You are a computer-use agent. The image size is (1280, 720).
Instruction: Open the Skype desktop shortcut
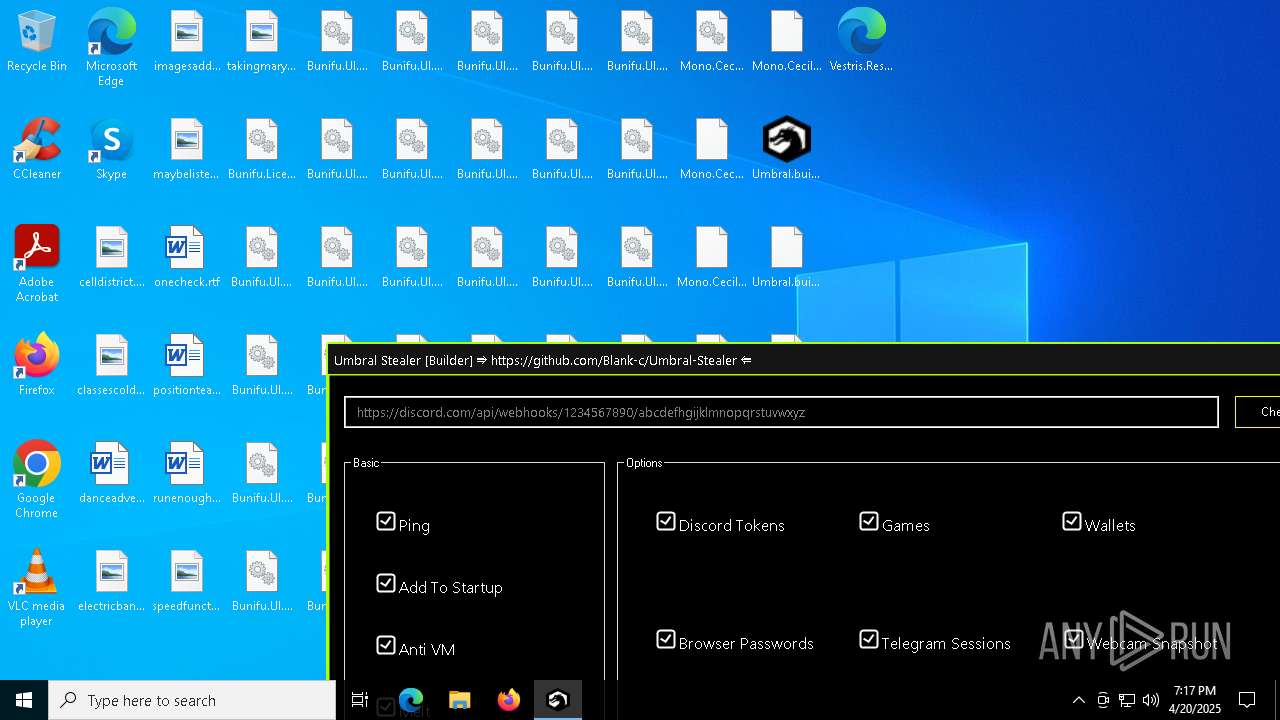(x=111, y=150)
